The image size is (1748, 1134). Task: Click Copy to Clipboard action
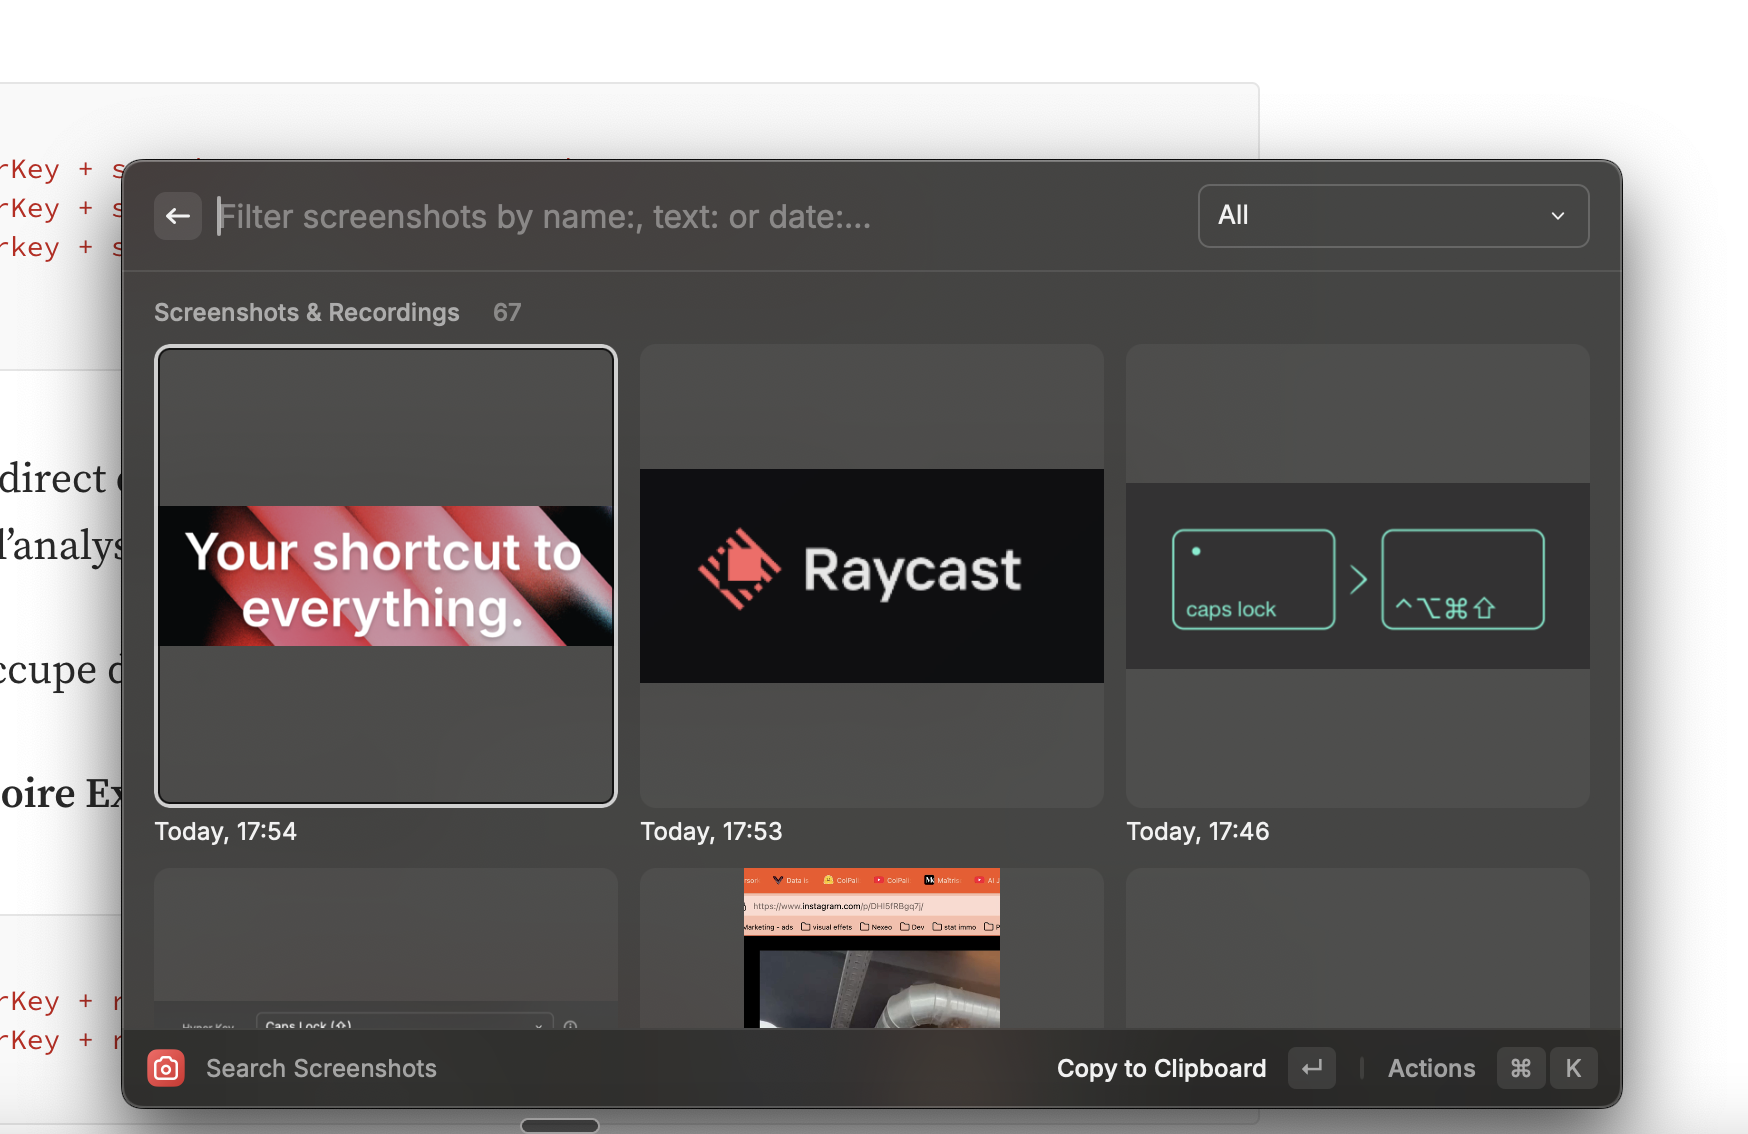point(1161,1068)
